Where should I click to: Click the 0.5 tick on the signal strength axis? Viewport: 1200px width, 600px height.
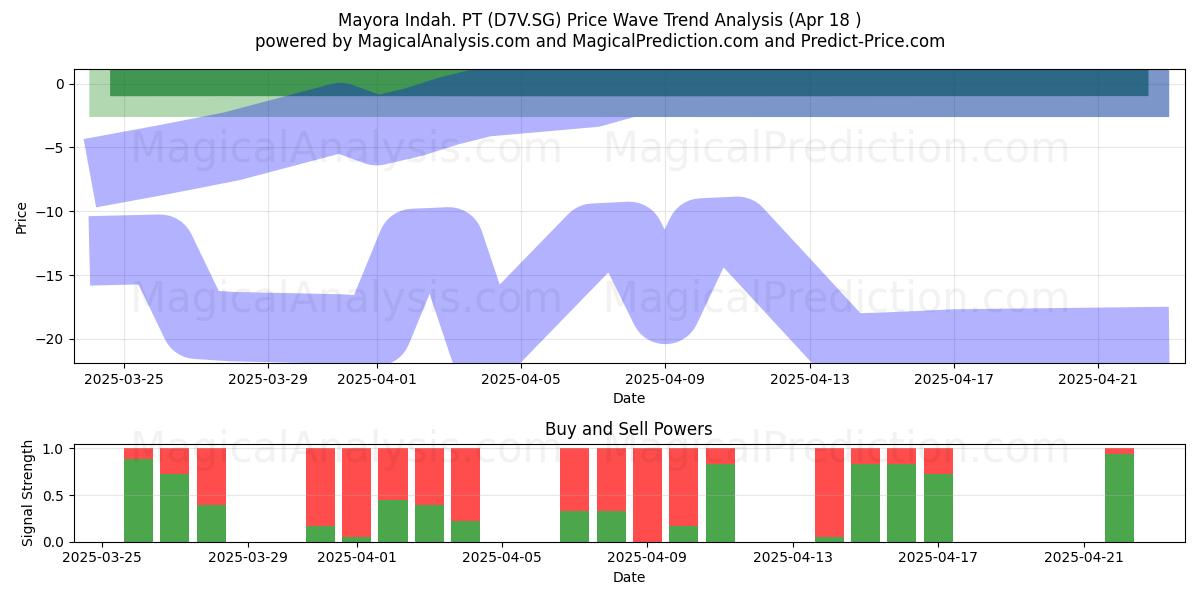(x=54, y=495)
